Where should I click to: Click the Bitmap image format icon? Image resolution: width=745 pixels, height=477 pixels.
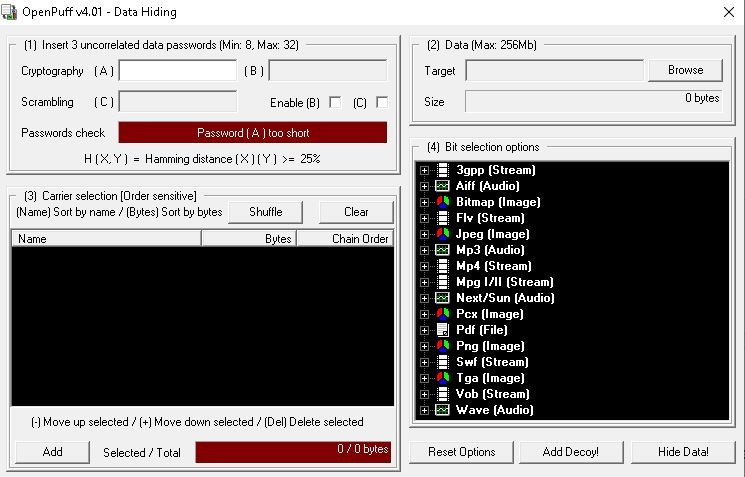442,202
